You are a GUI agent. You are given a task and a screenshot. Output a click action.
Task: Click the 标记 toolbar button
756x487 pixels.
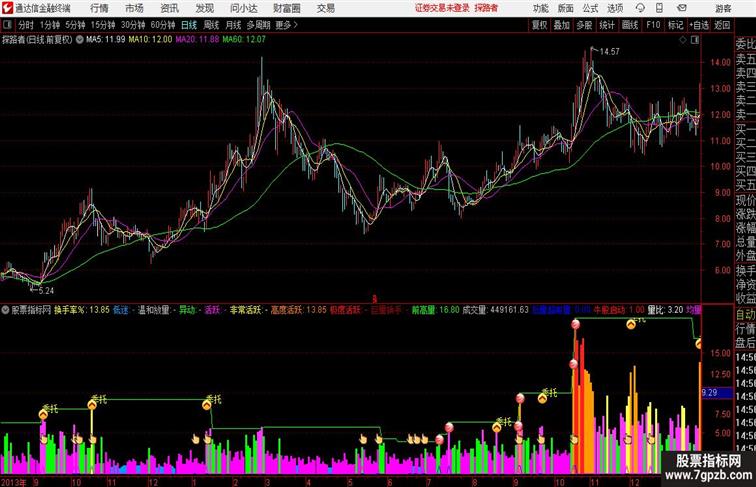tap(676, 25)
